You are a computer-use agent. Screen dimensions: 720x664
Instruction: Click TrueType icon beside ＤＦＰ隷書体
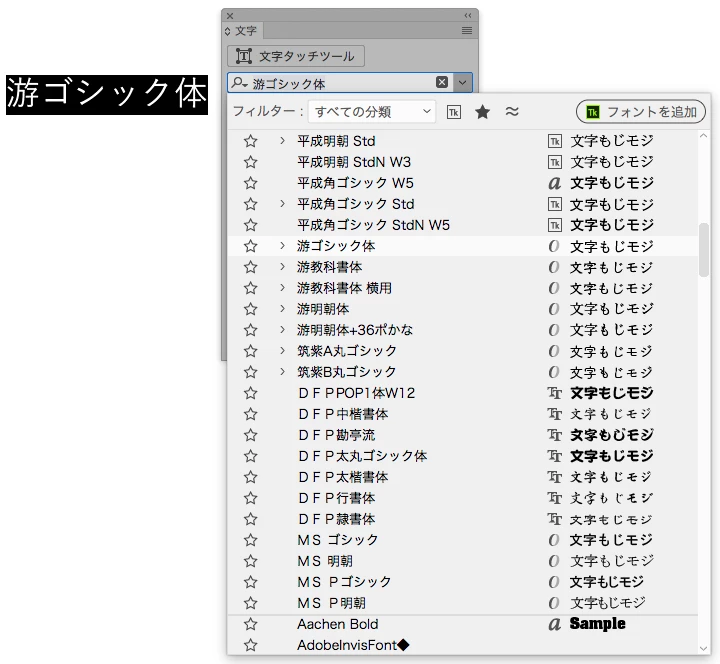click(x=555, y=519)
